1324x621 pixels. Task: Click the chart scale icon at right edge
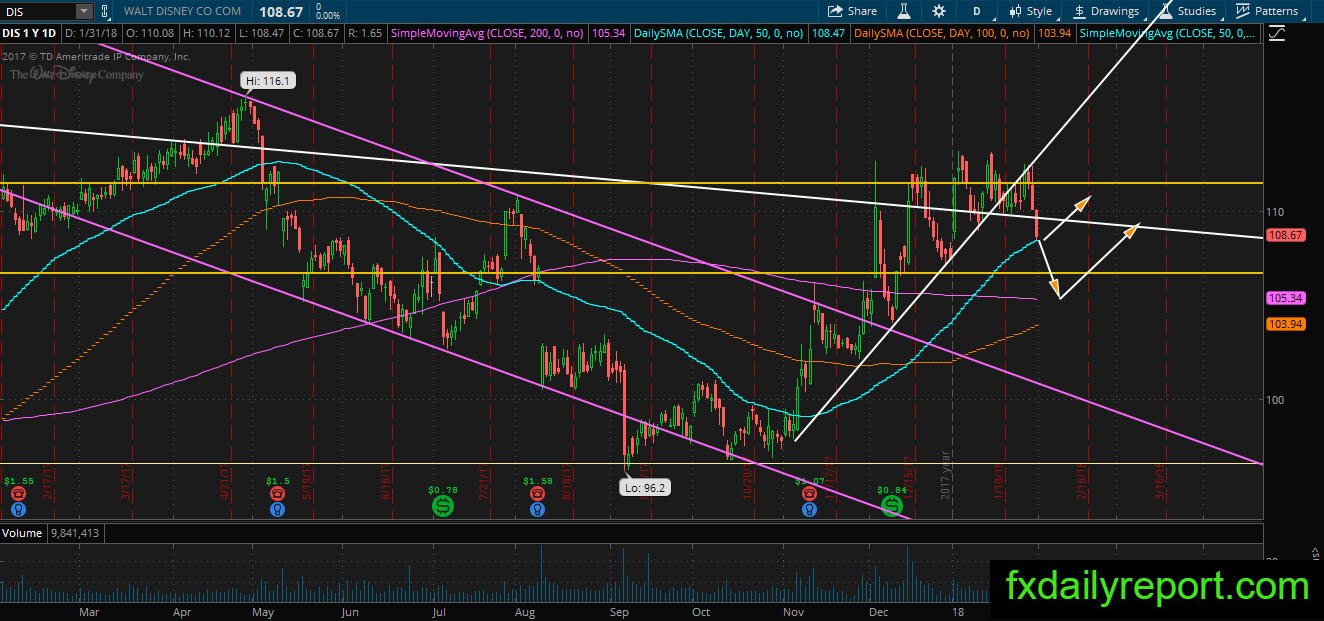1275,33
